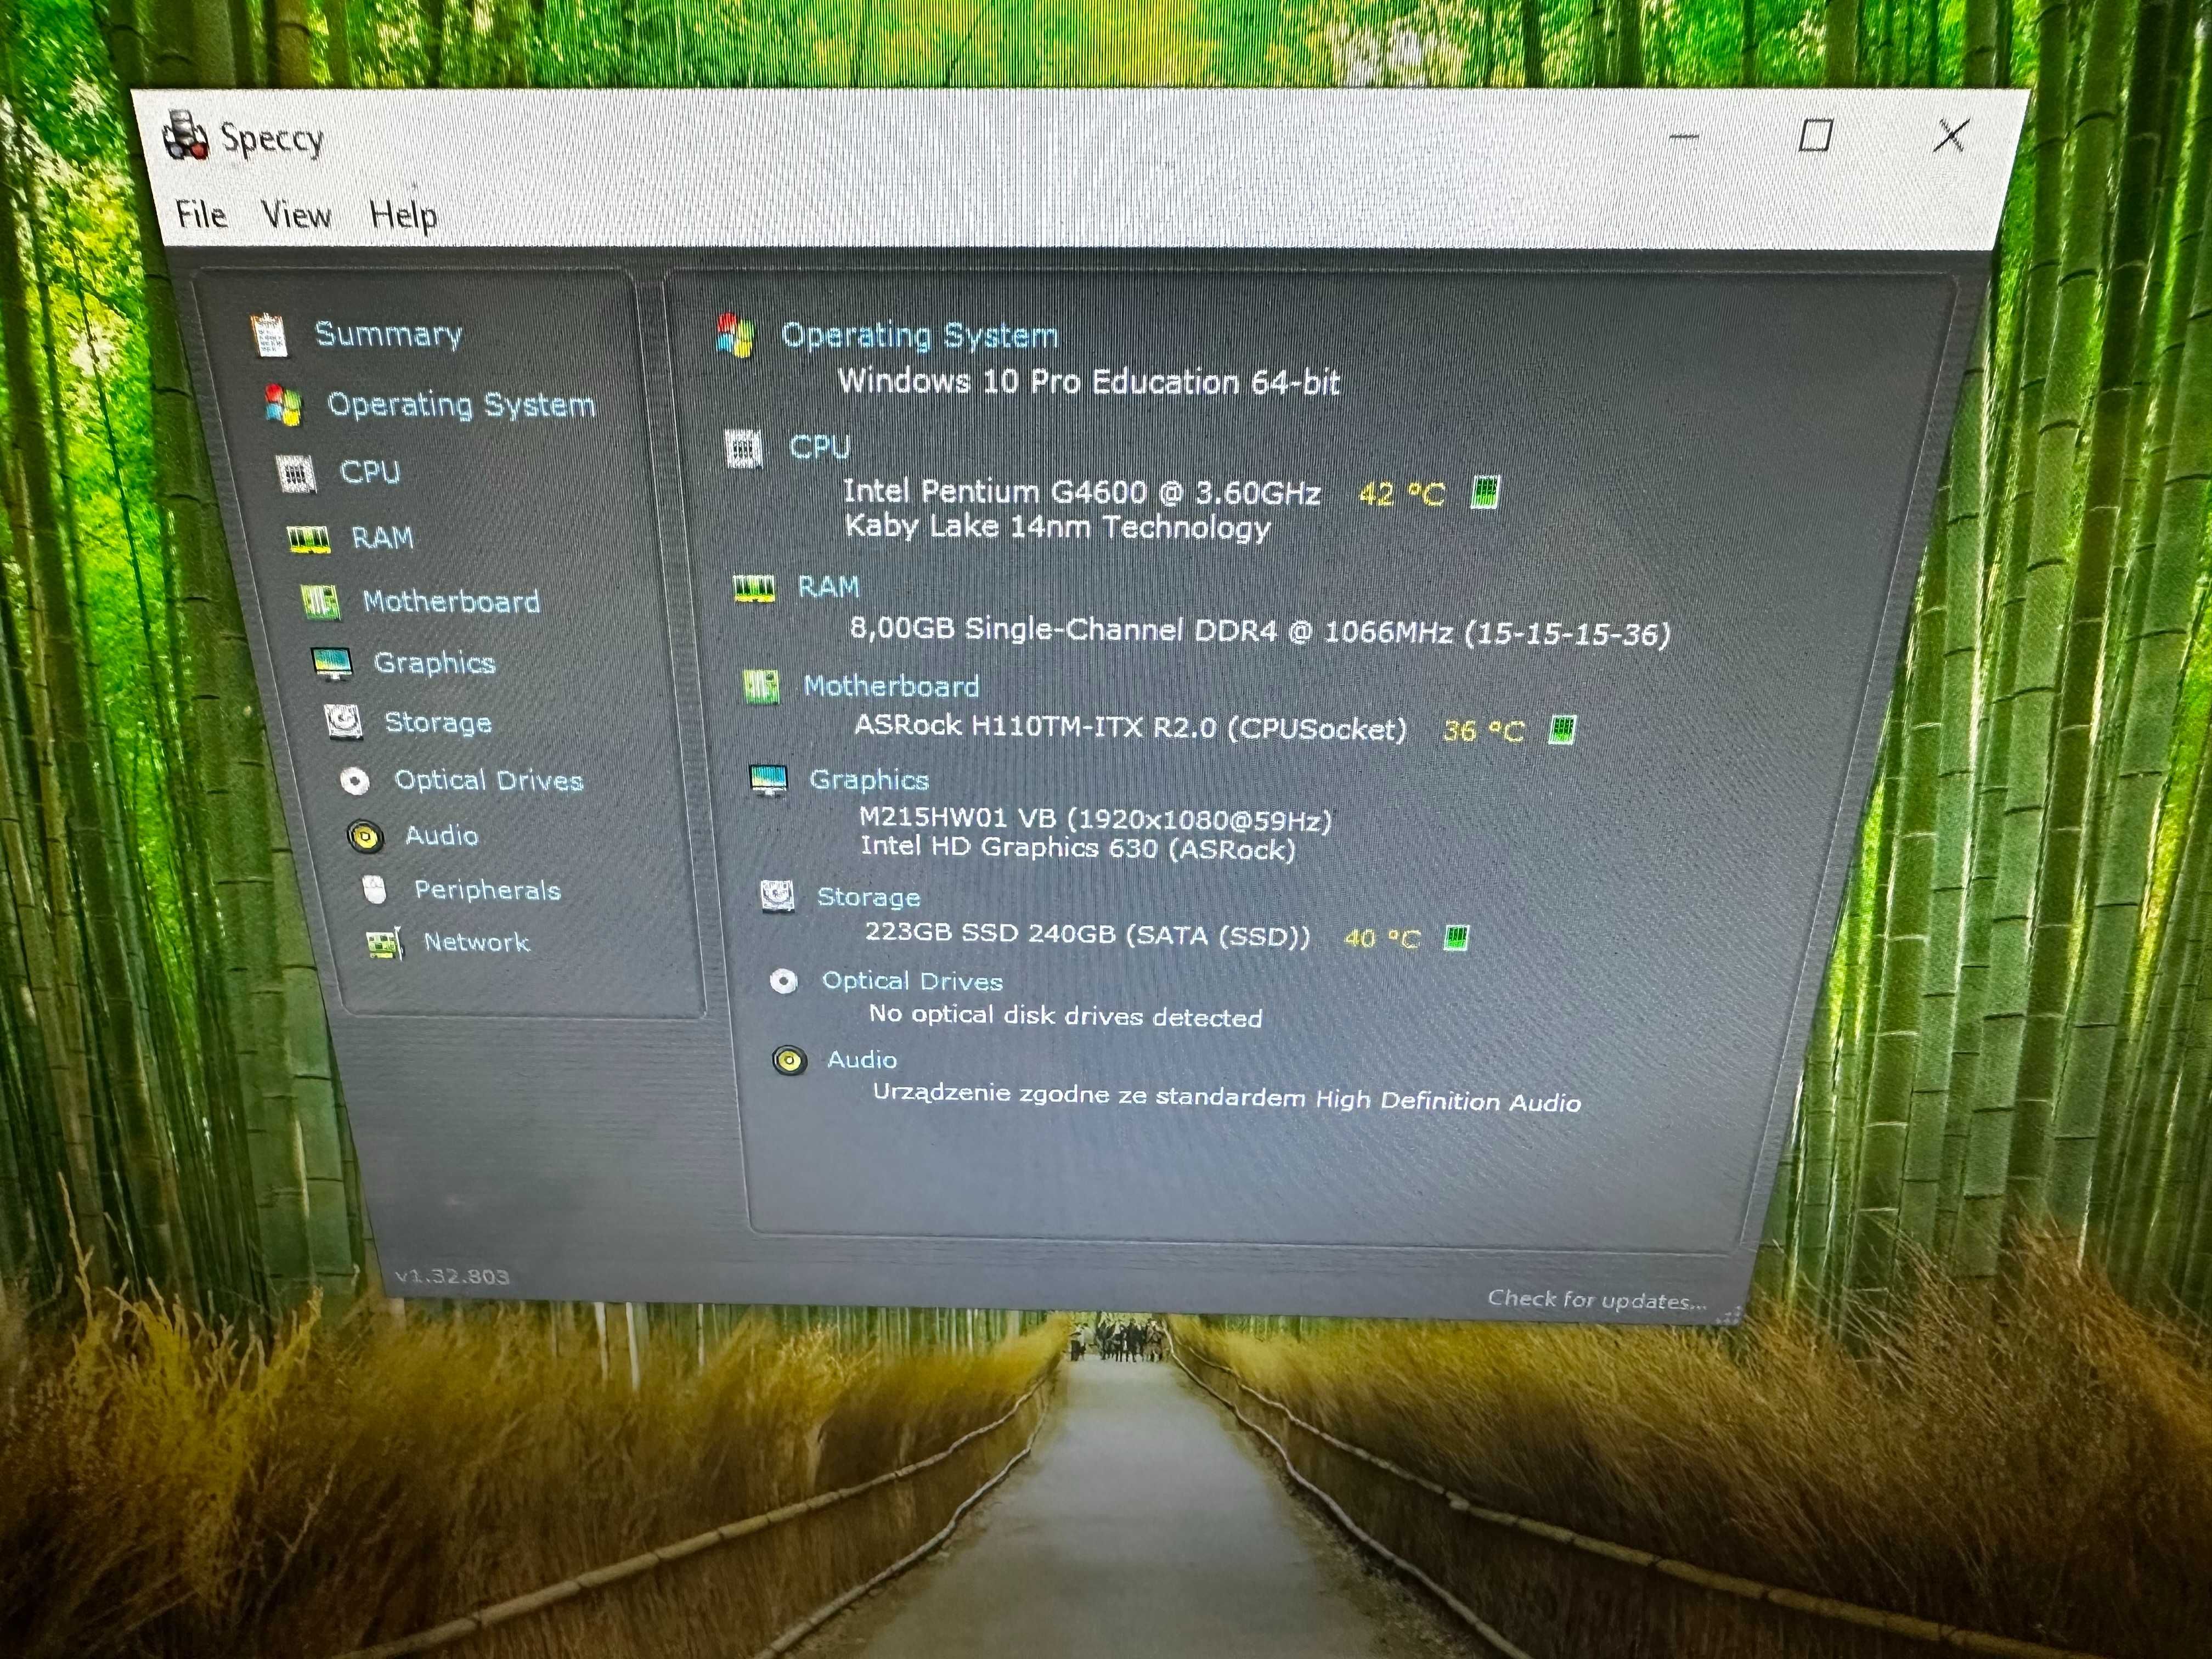Viewport: 2212px width, 1659px height.
Task: Click '223GB SSD 240GB (SATA (SSD))' text
Action: point(1088,934)
